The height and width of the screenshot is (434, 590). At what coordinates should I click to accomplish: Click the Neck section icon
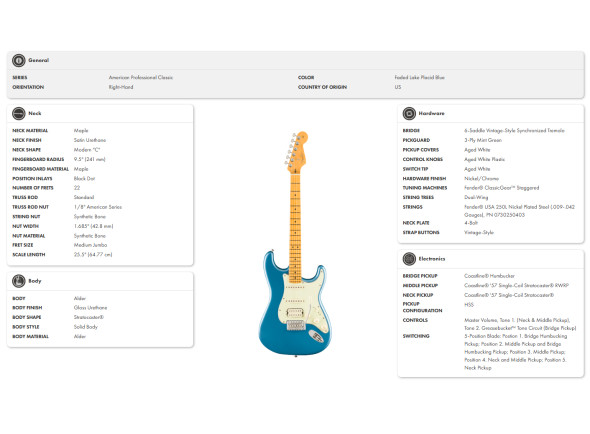18,113
